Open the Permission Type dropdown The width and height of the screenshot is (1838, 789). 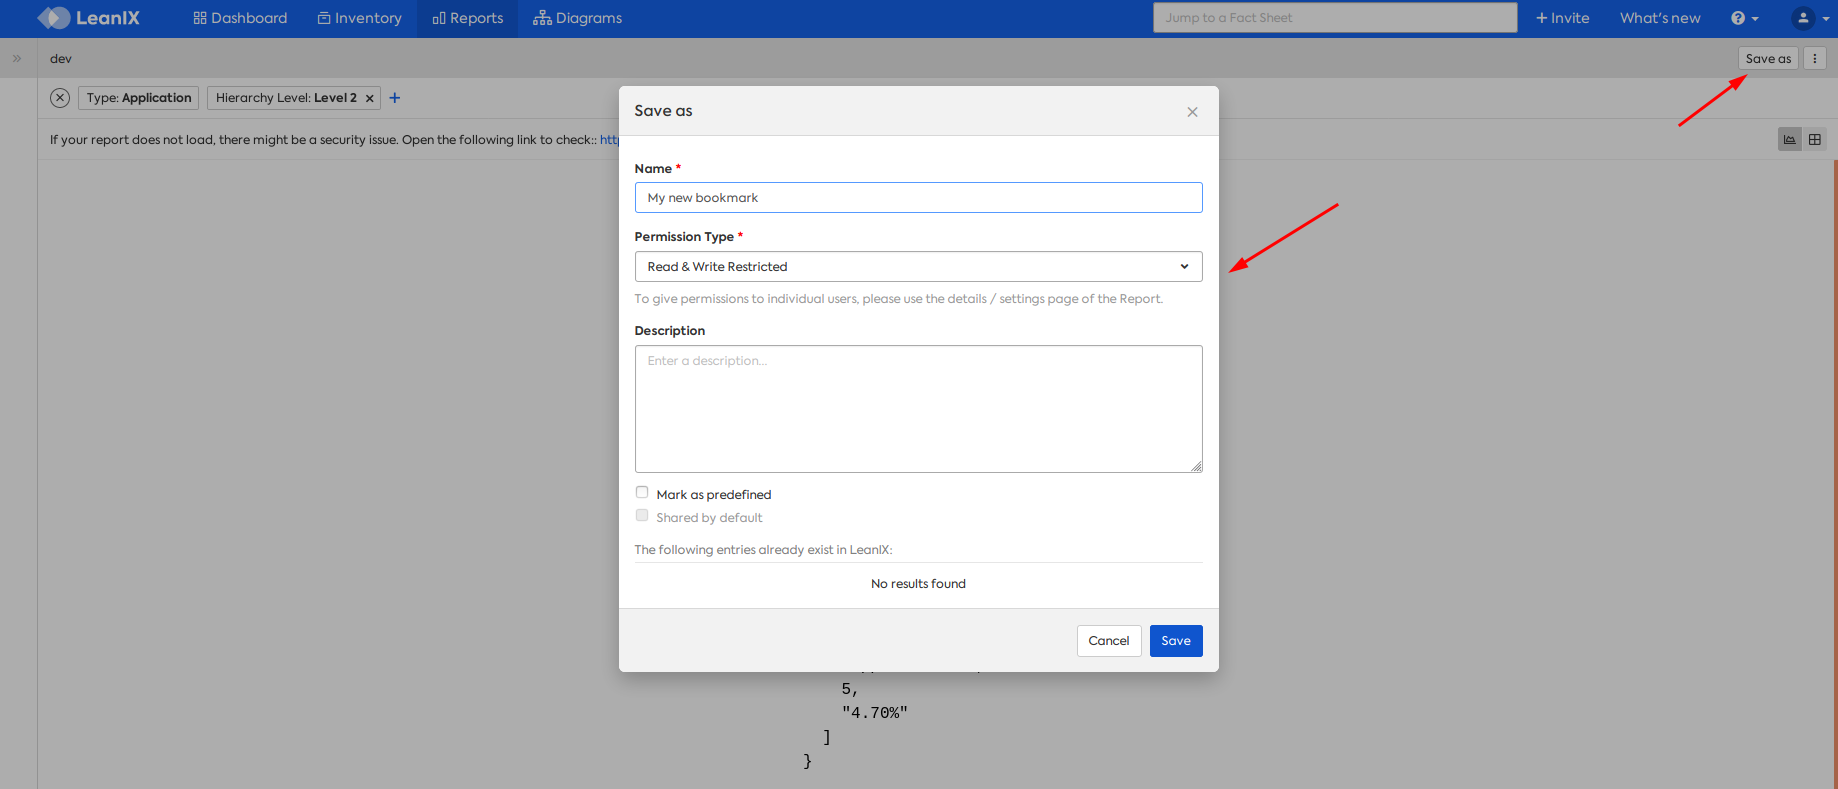point(918,266)
